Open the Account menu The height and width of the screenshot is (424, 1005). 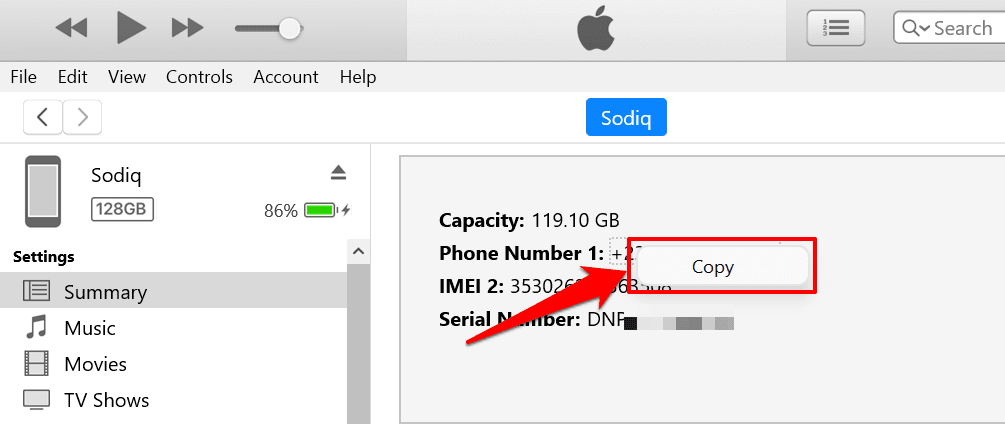click(286, 77)
